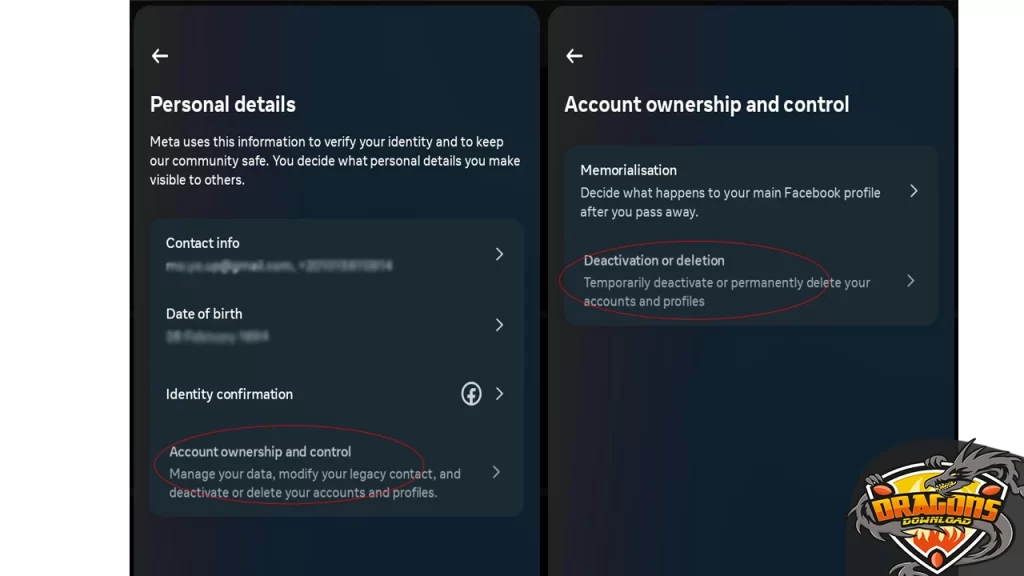The image size is (1024, 576).
Task: Open the Memorialisation setting
Action: (629, 171)
